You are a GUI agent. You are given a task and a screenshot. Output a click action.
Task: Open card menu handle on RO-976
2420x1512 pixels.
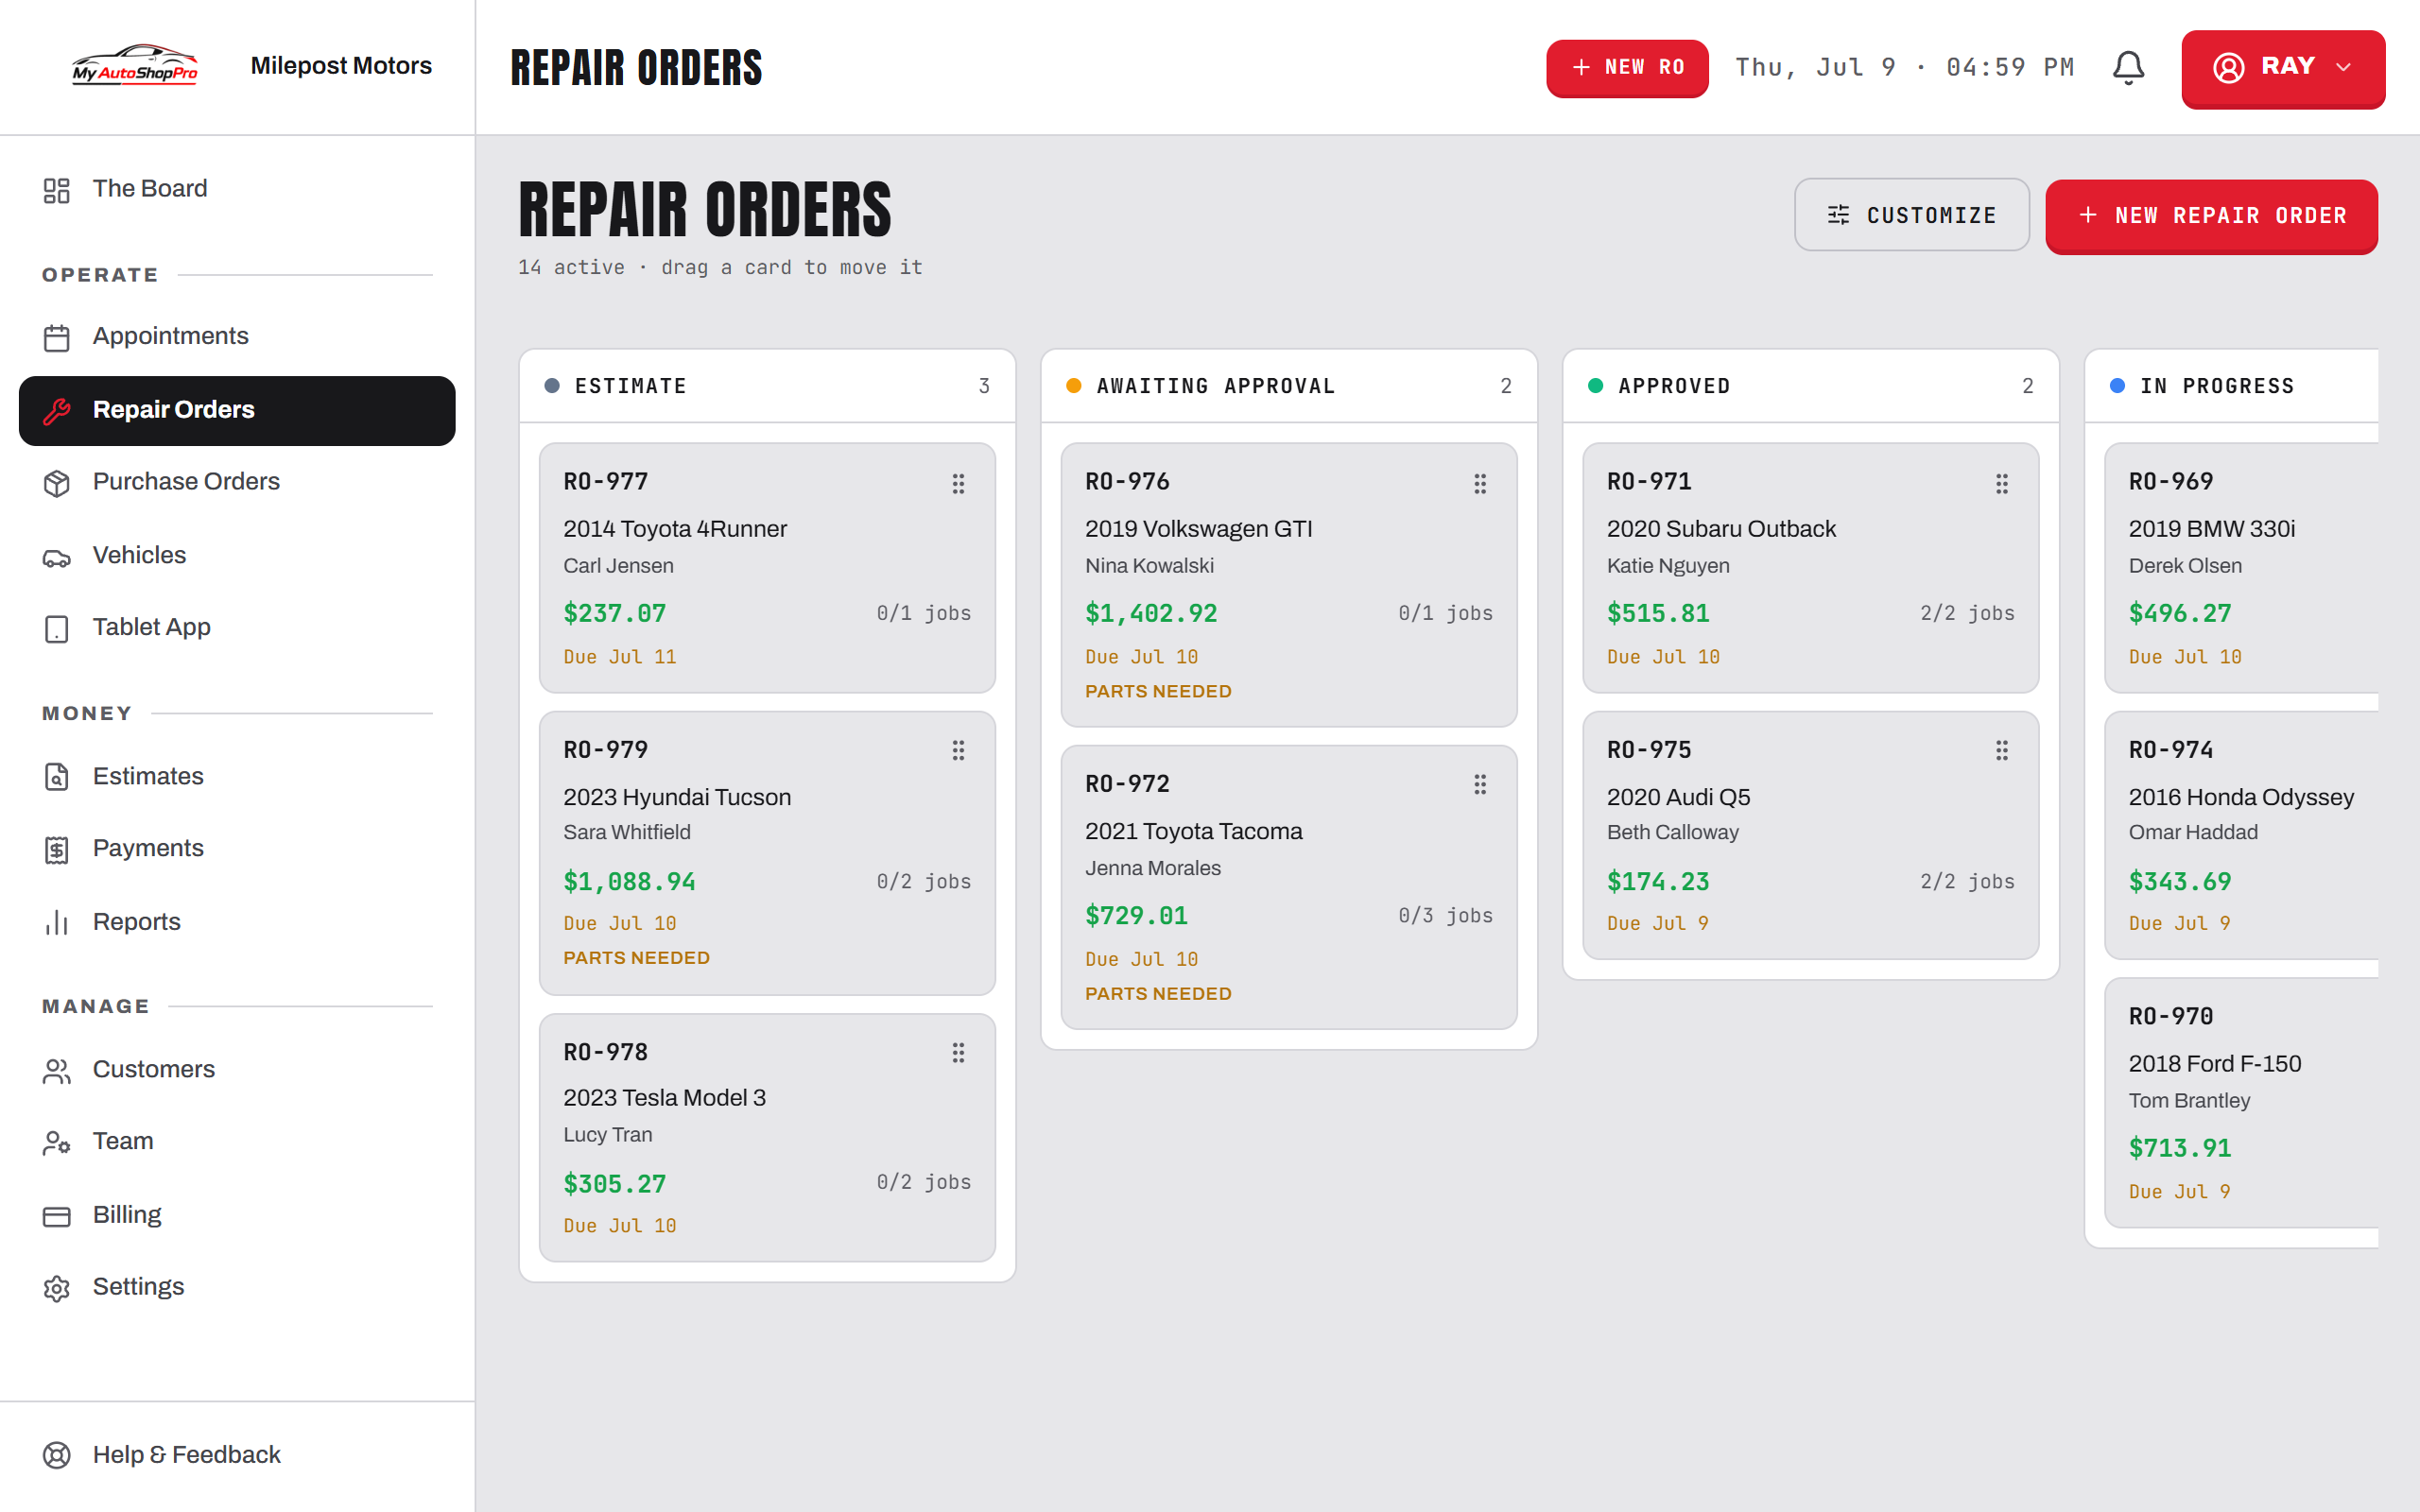click(1480, 484)
